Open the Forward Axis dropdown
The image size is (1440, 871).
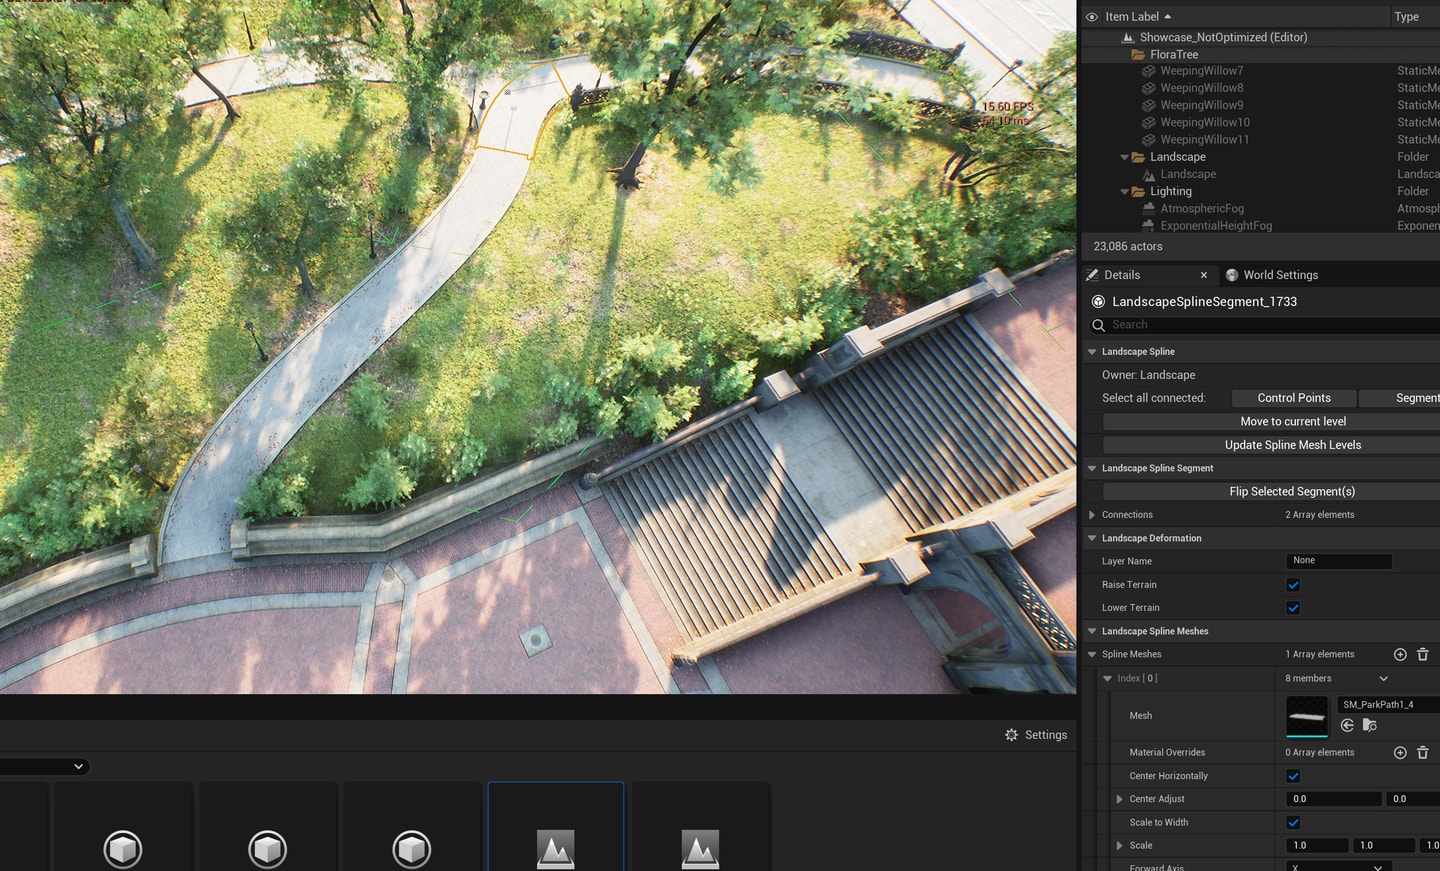point(1339,866)
